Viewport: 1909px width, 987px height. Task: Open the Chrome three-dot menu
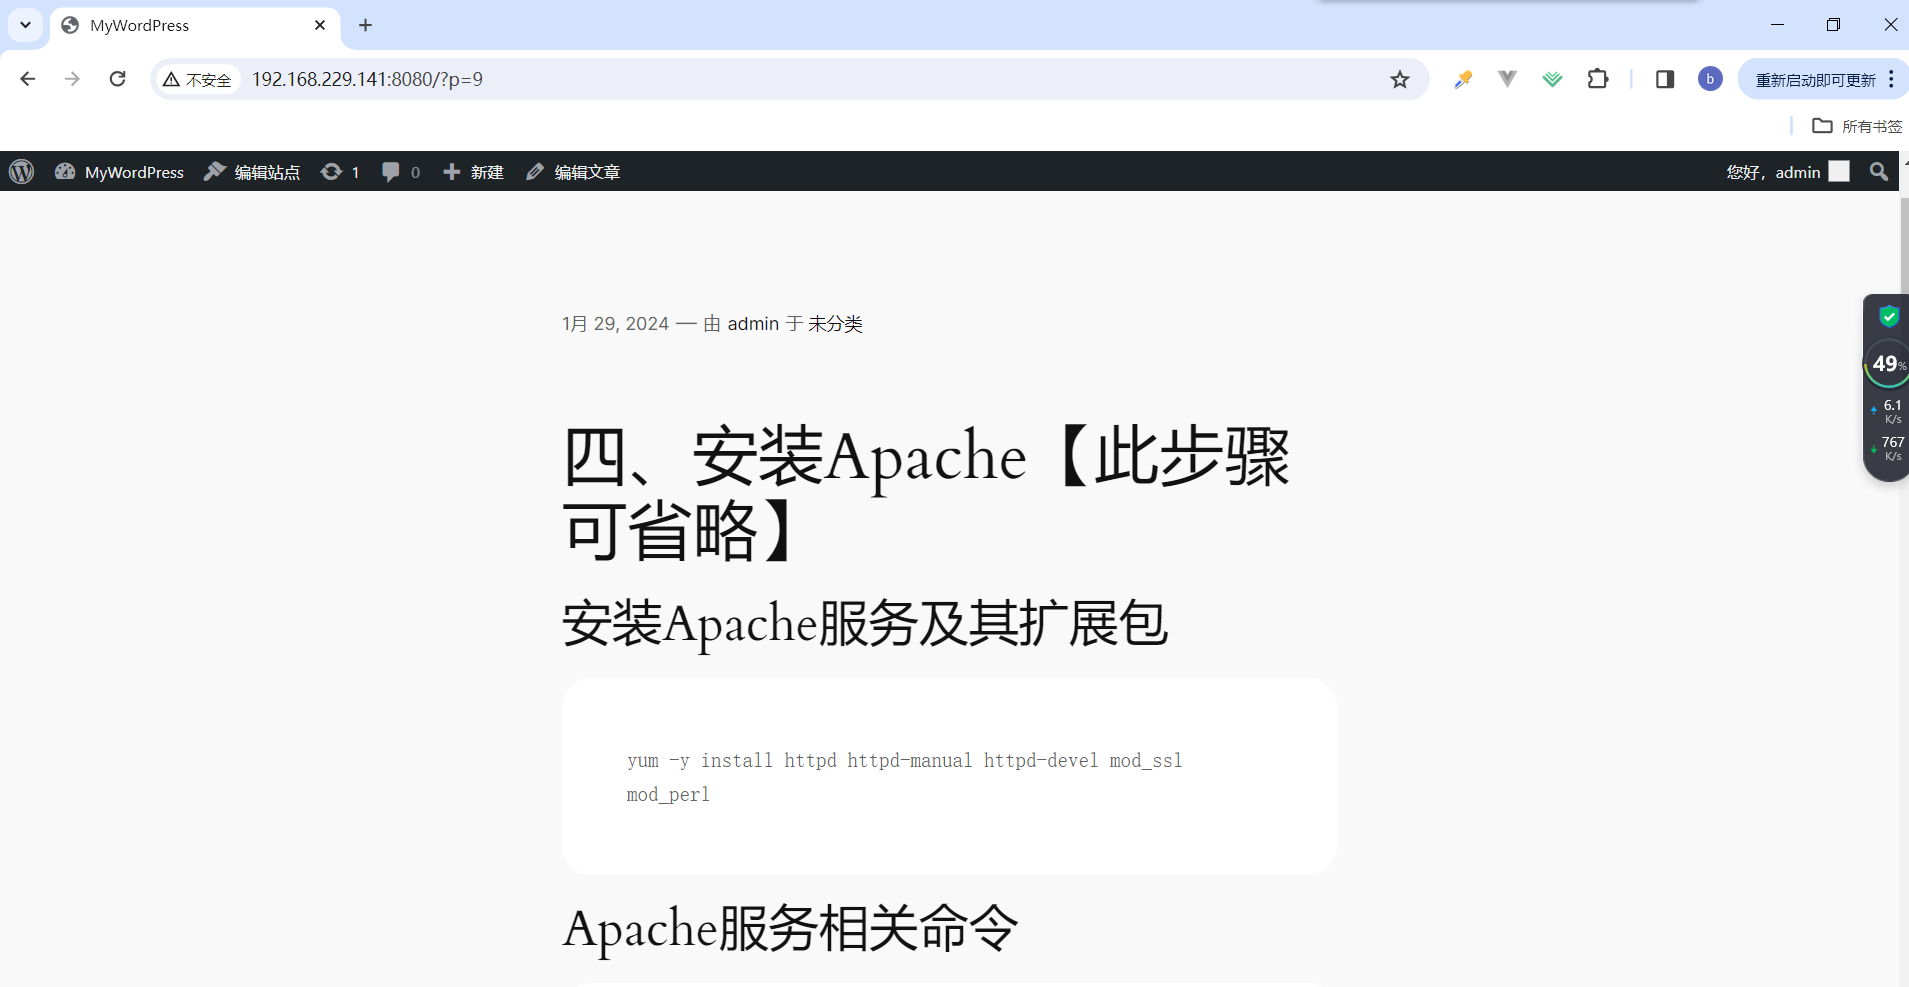1891,79
